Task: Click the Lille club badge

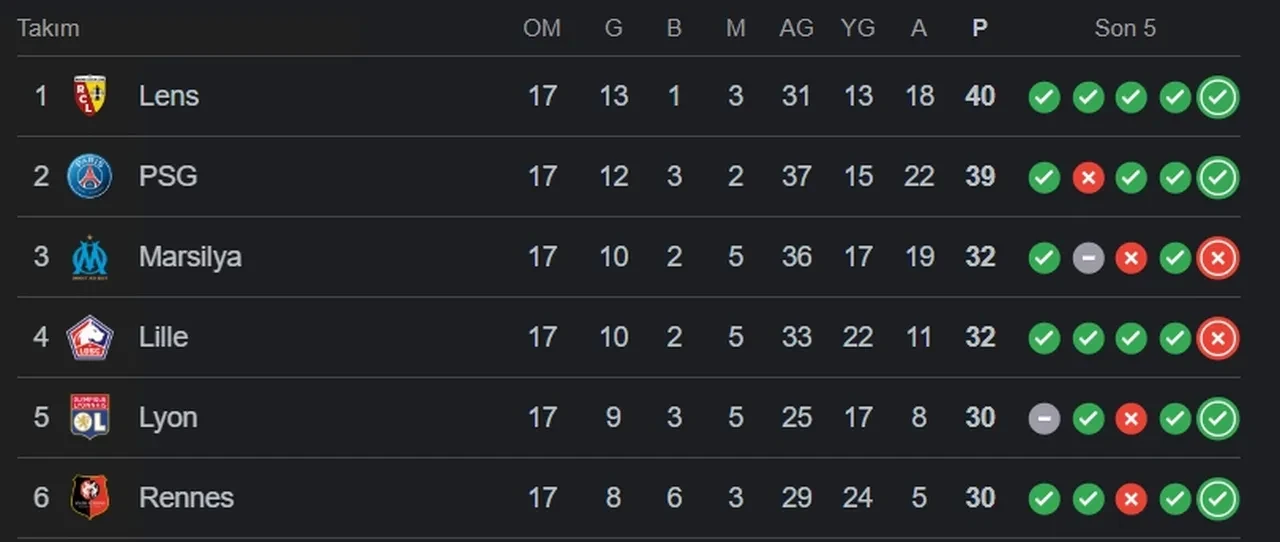Action: point(89,337)
